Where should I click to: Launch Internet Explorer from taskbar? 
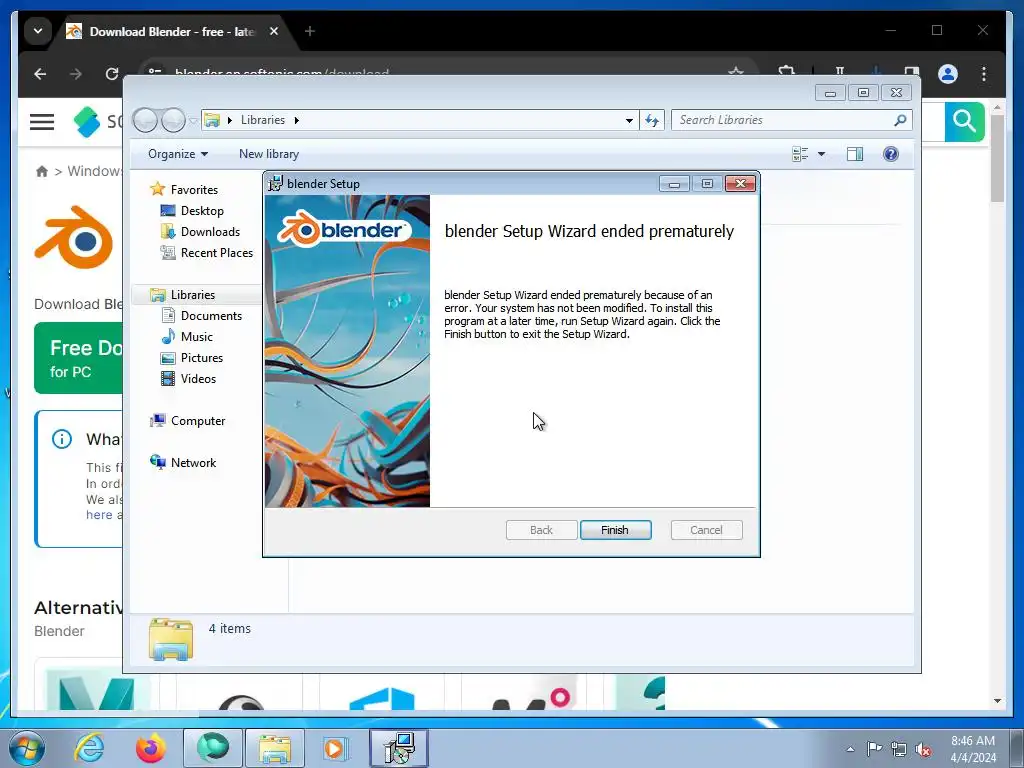pos(89,748)
